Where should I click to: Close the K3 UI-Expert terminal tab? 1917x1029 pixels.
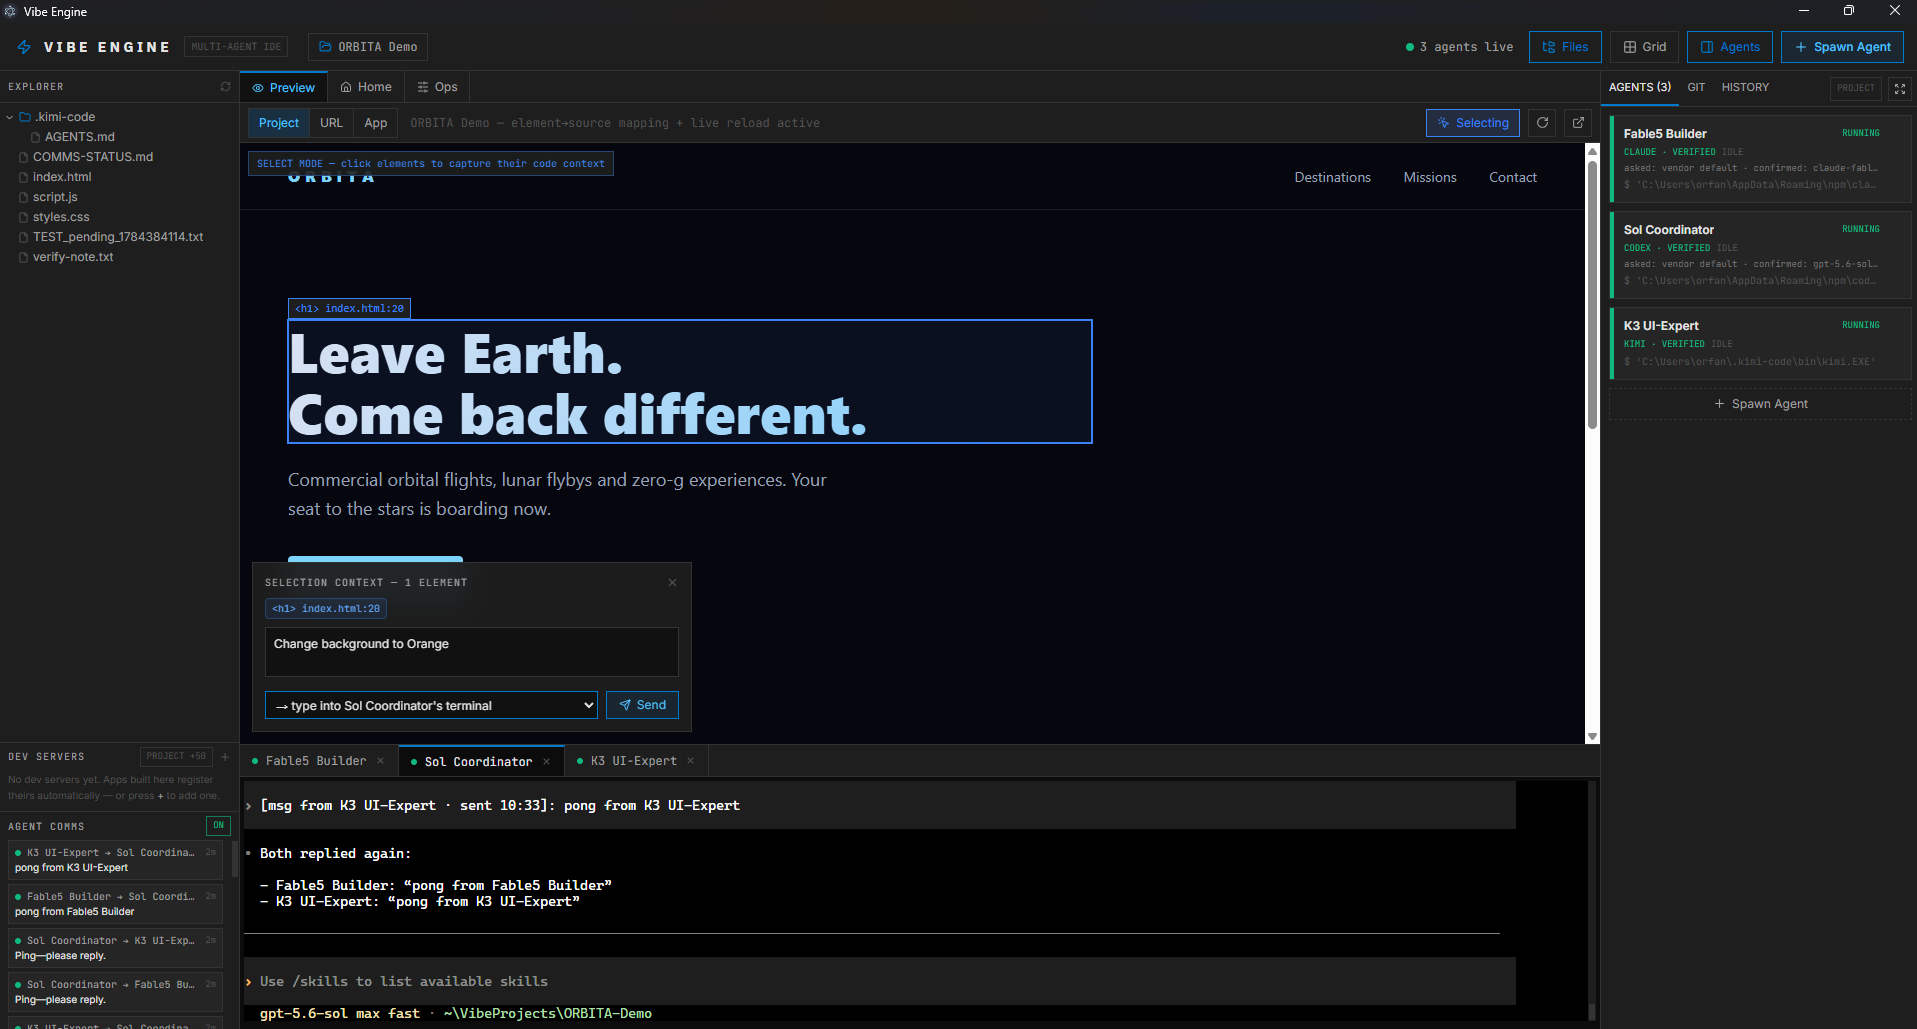[690, 761]
